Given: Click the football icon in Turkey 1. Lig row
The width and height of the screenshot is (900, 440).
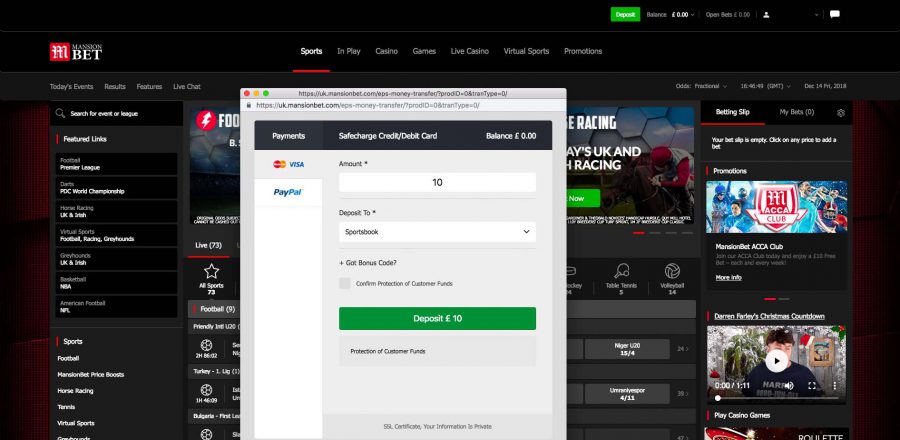Looking at the screenshot, I should pyautogui.click(x=206, y=390).
